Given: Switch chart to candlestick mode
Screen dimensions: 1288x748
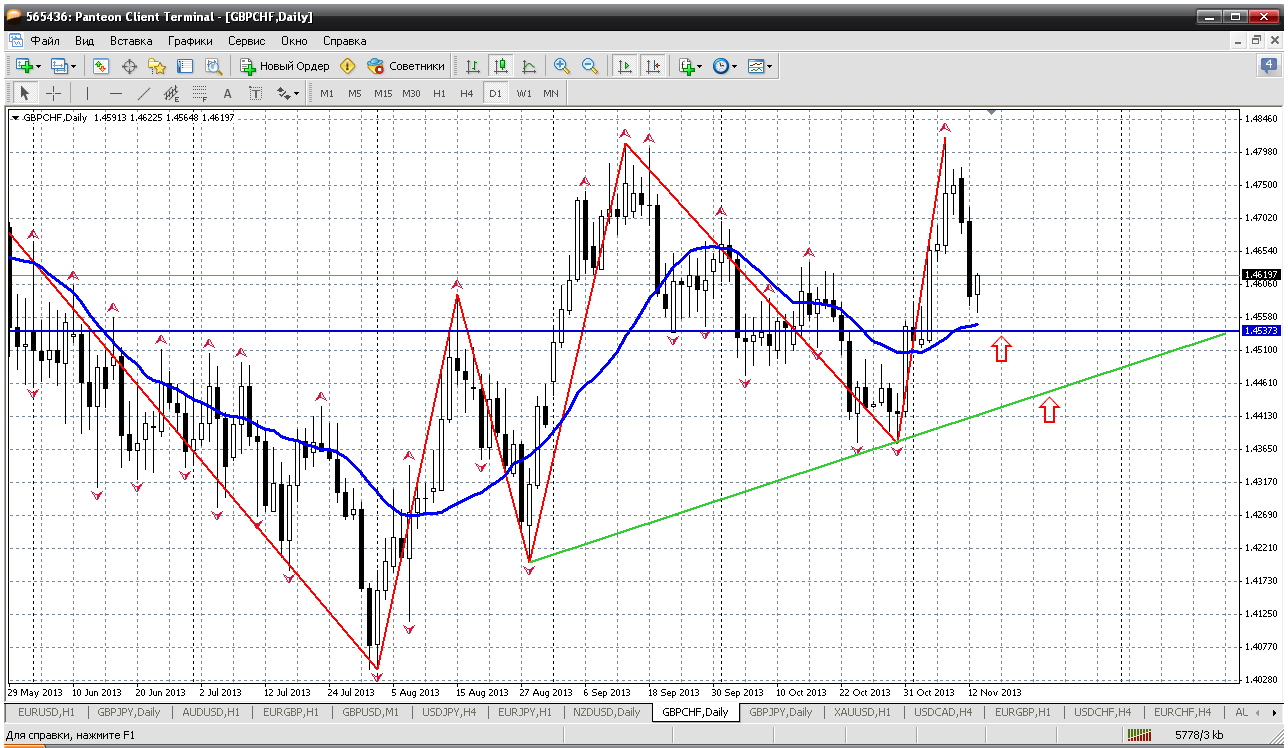Looking at the screenshot, I should pos(501,66).
